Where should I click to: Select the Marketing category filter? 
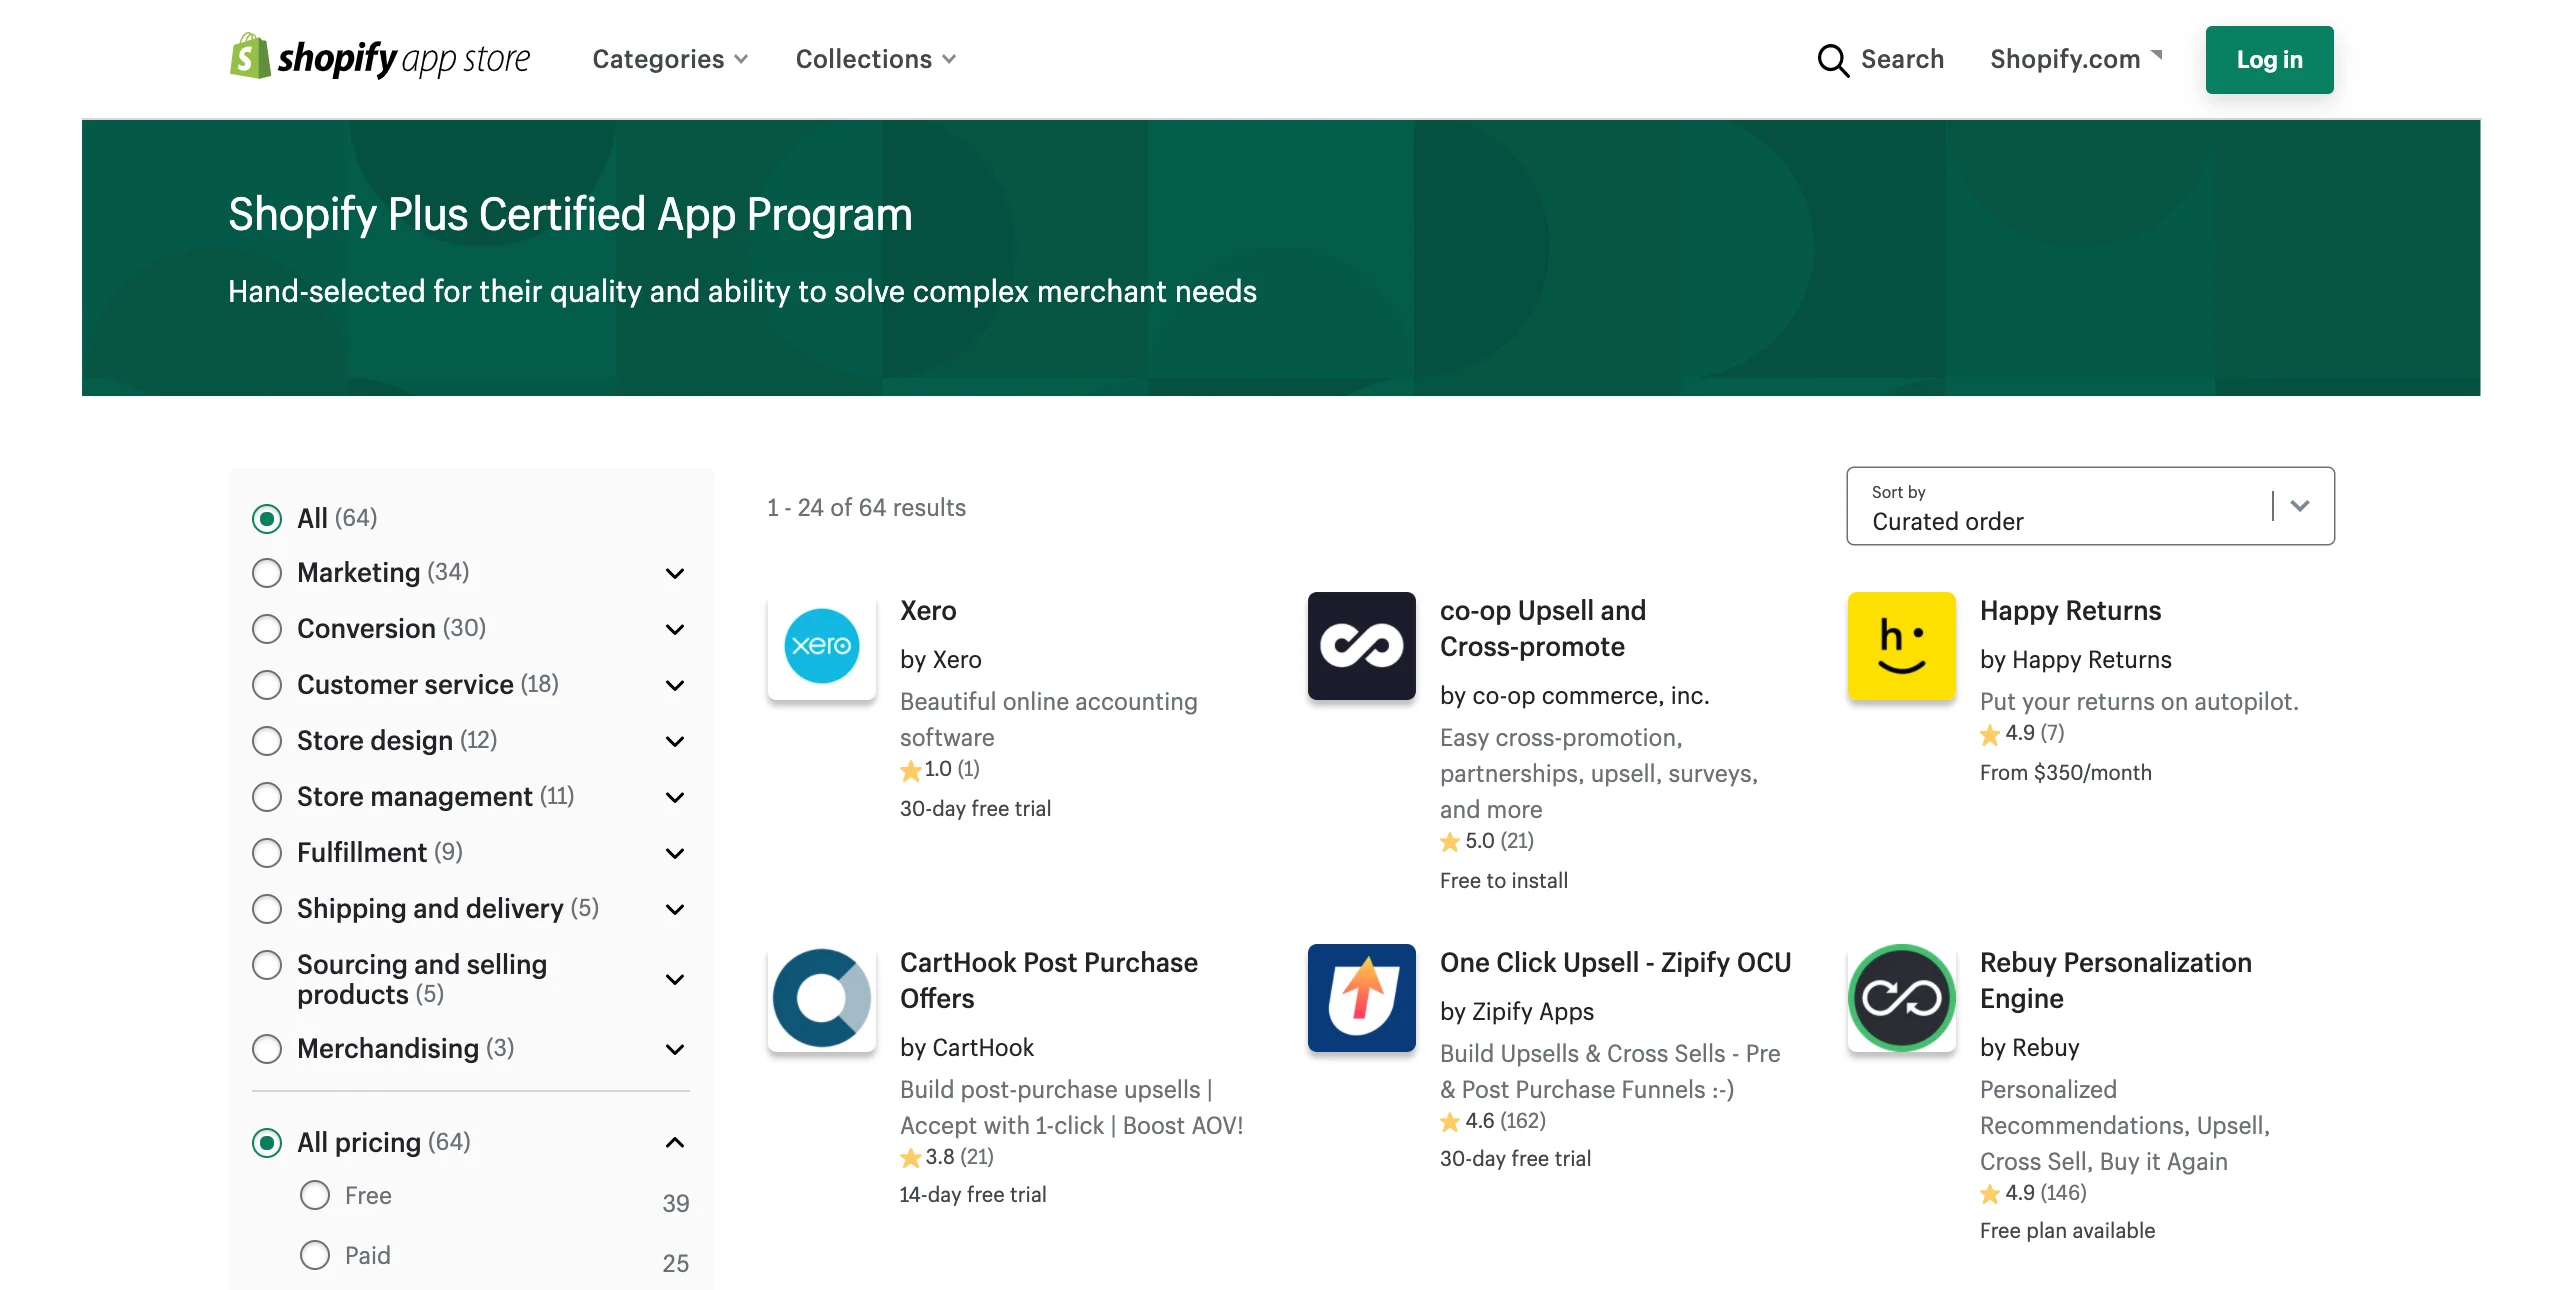tap(267, 572)
